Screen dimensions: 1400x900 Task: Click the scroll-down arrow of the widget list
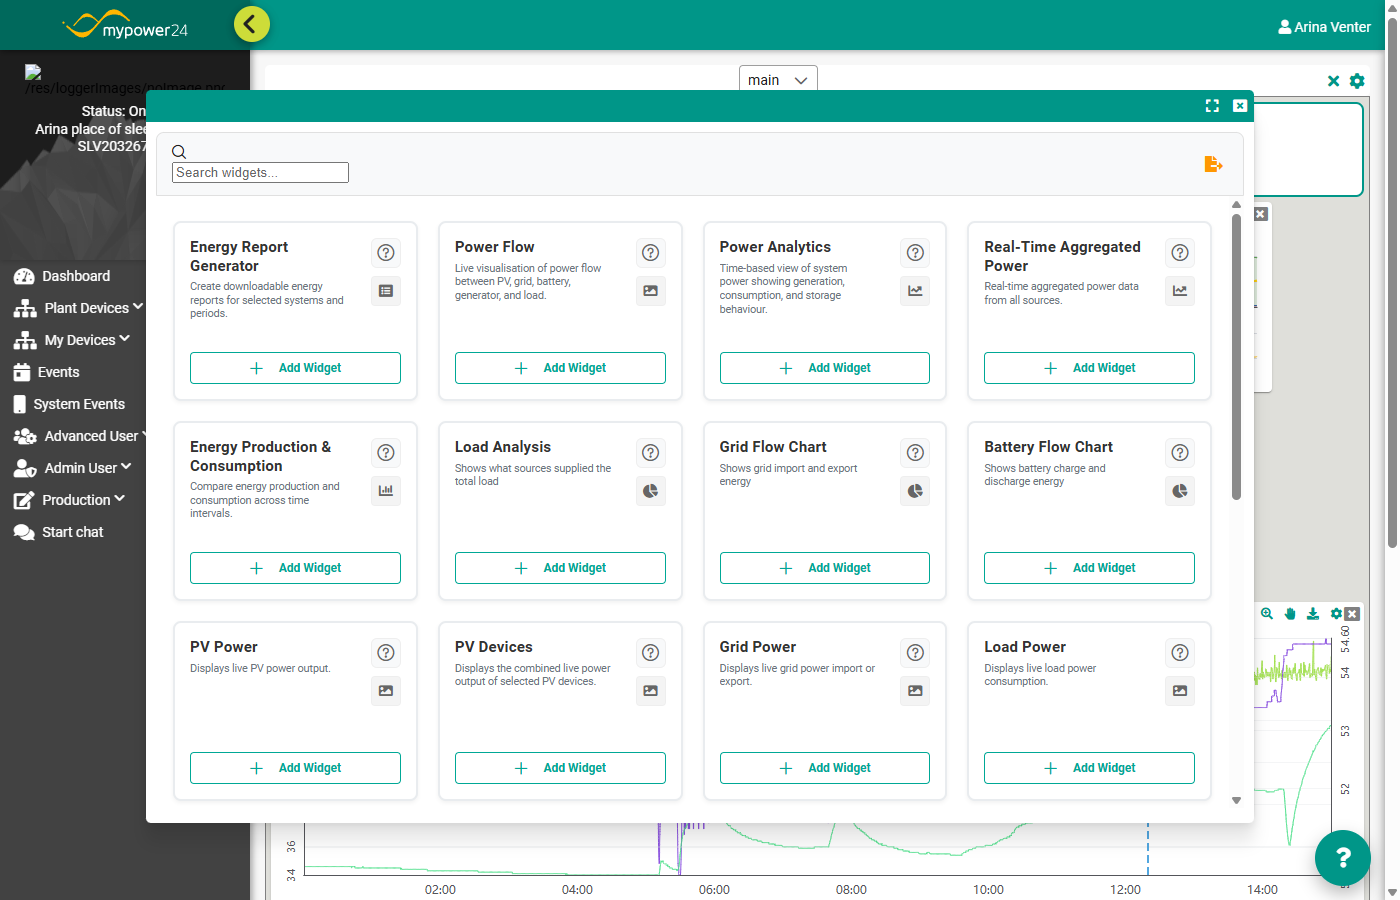click(x=1236, y=800)
